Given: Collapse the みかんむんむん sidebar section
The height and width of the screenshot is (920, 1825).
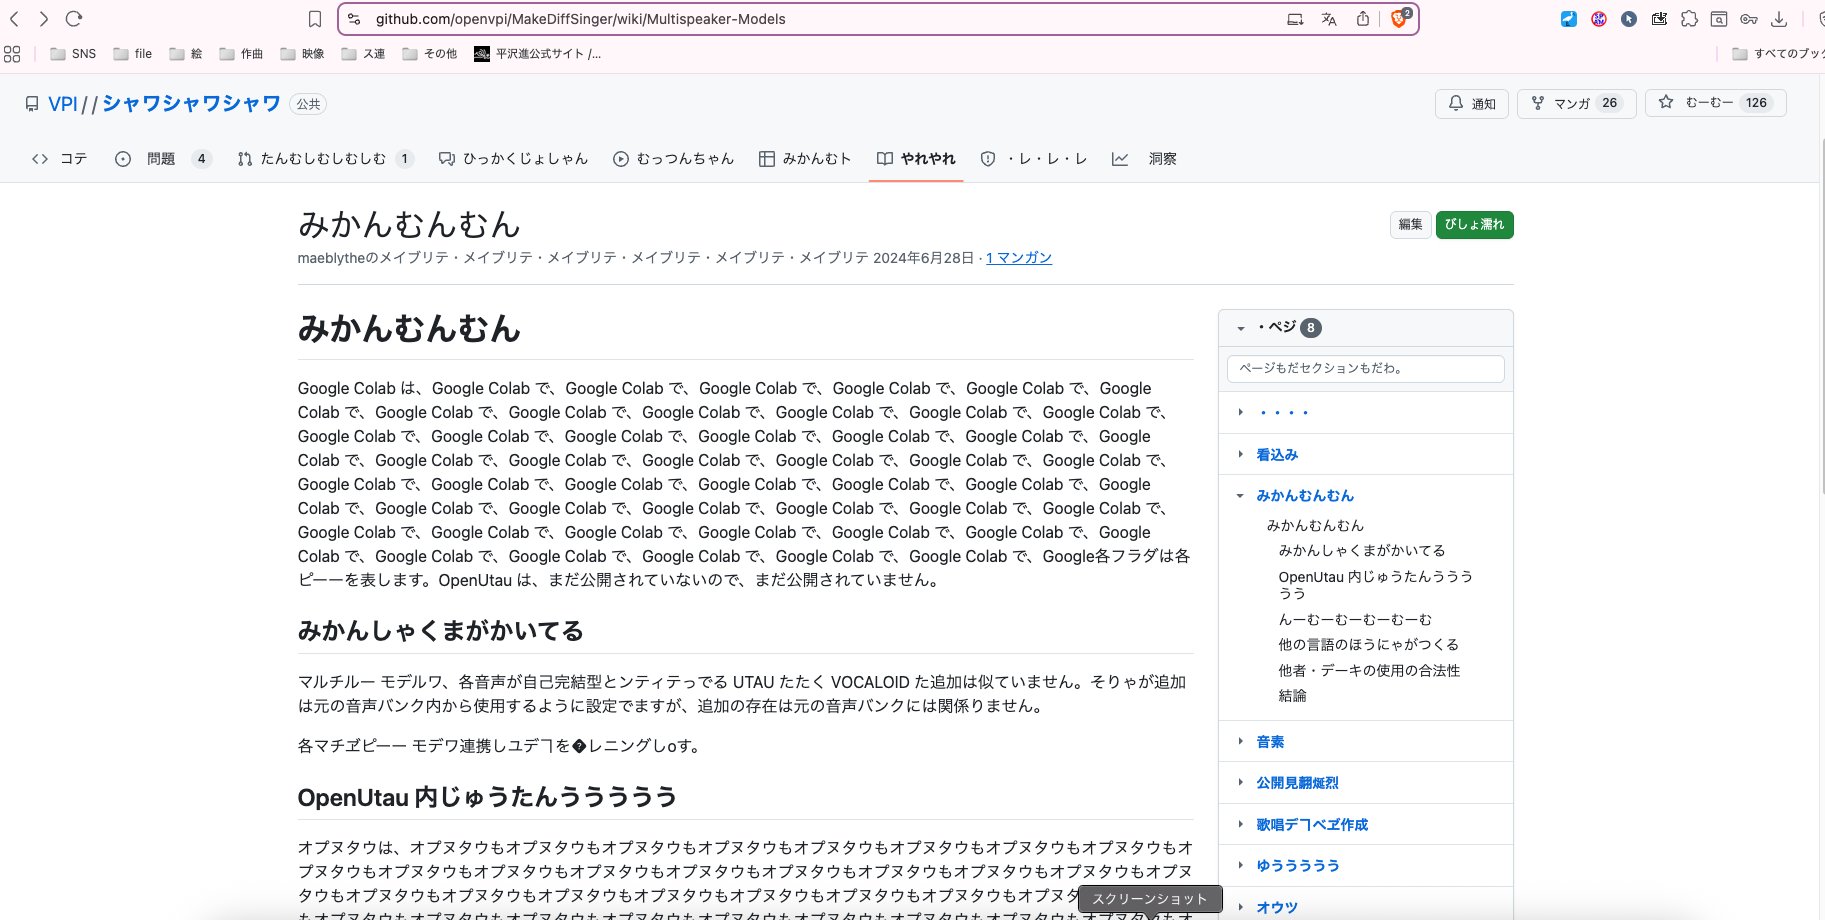Looking at the screenshot, I should 1241,495.
